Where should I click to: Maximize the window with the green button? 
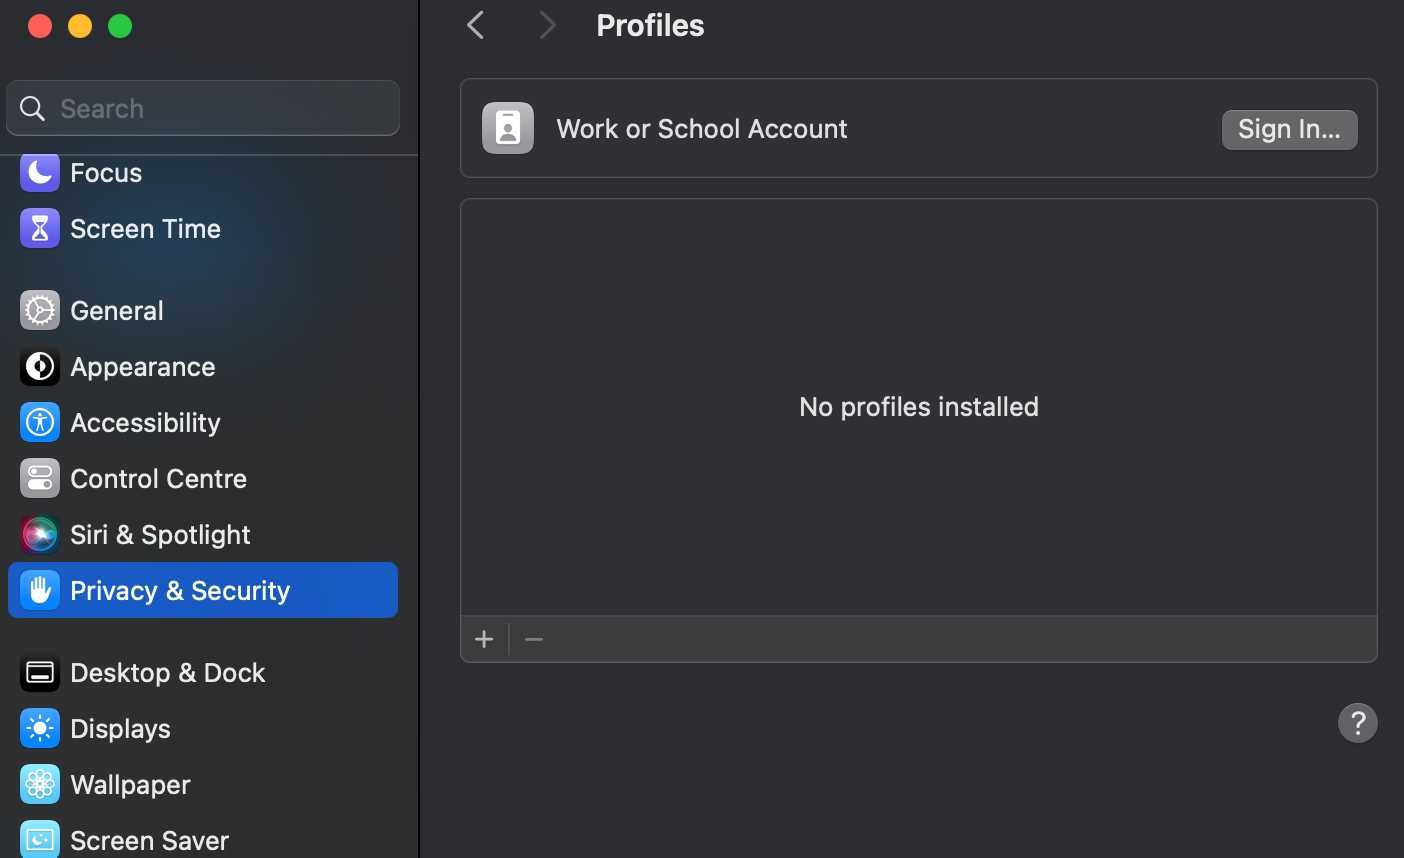[120, 26]
